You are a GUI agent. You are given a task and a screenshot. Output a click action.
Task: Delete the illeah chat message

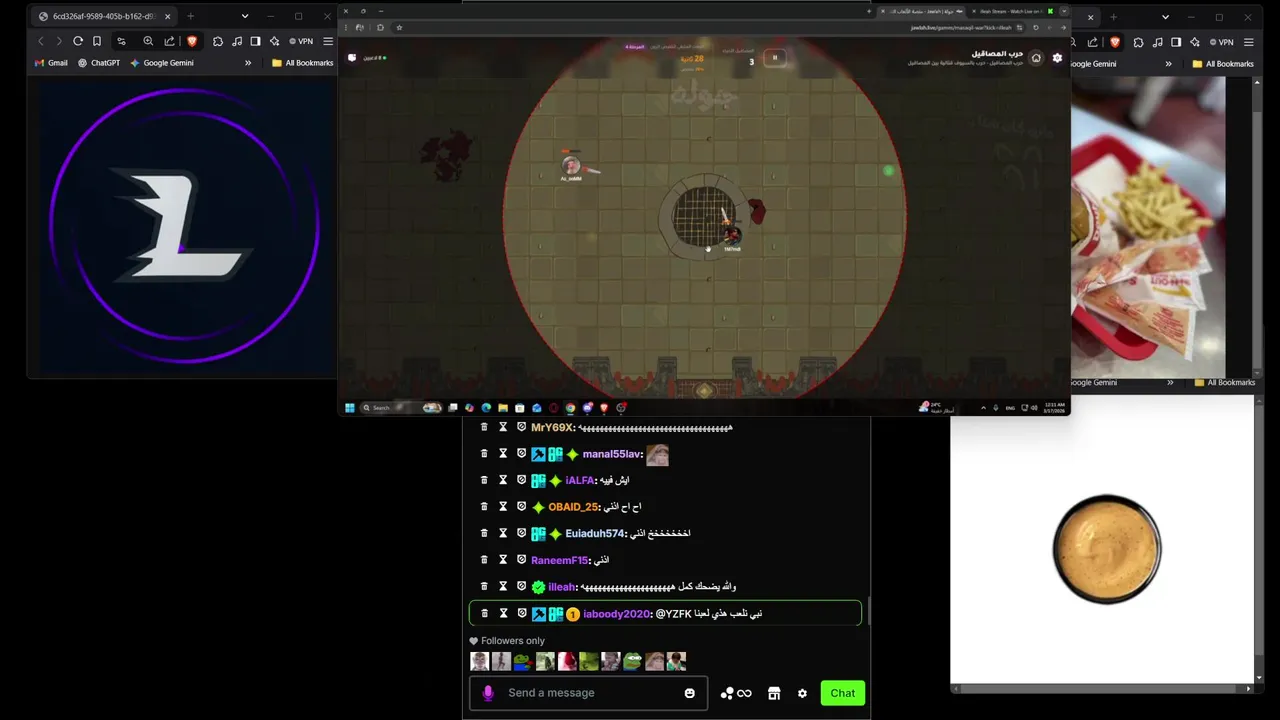tap(484, 587)
